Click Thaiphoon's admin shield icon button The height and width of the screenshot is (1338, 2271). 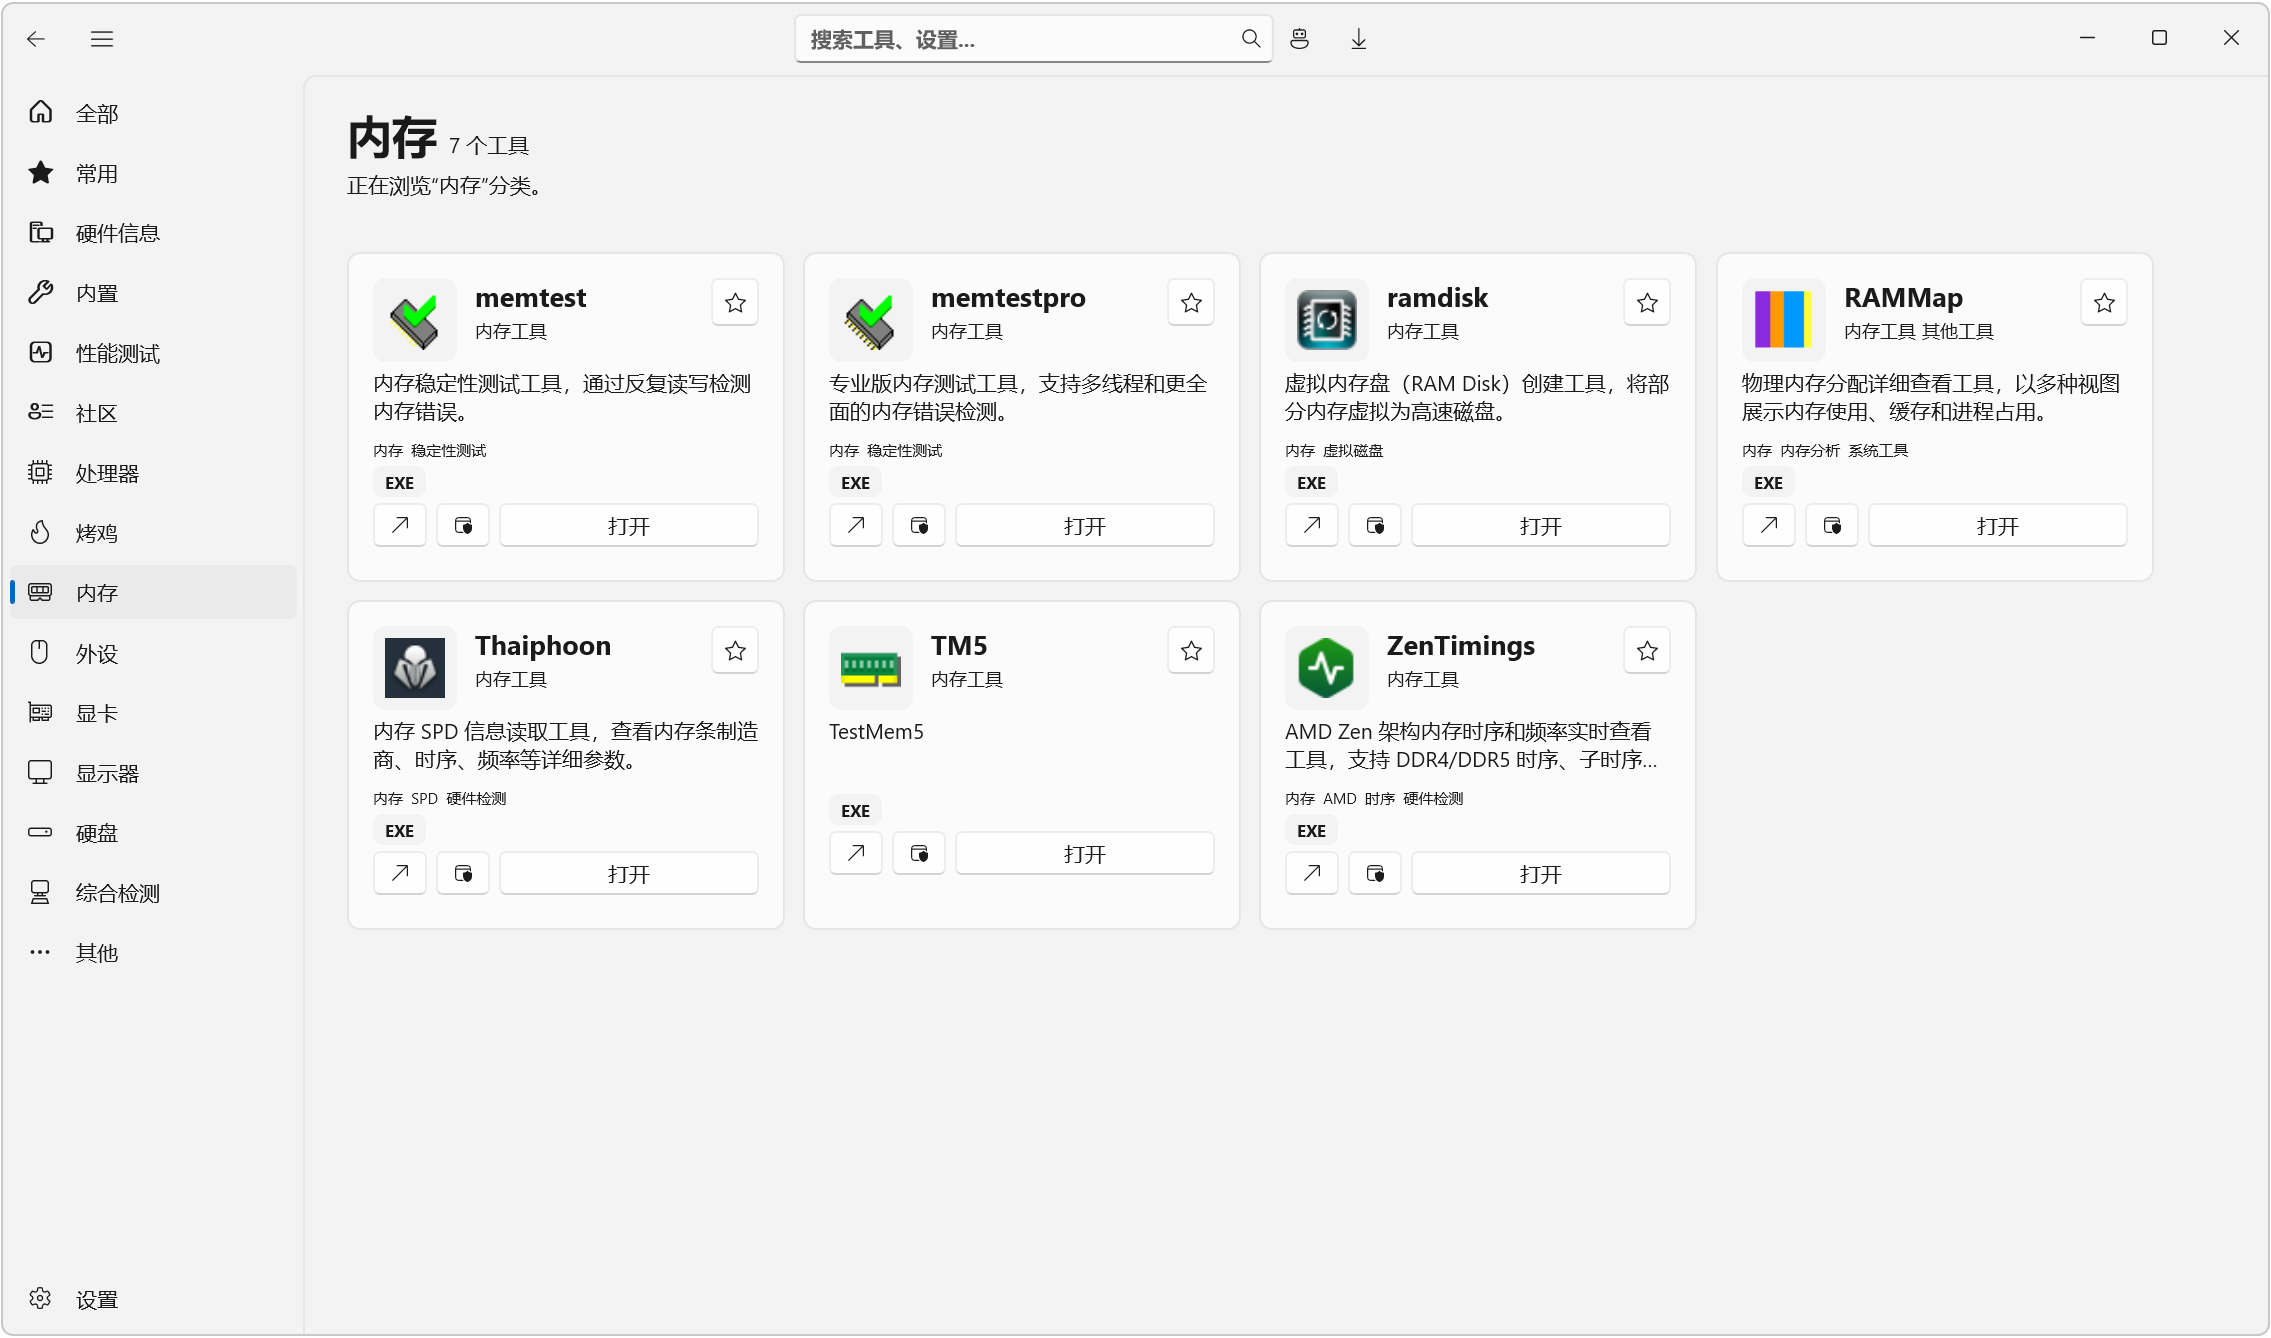pos(463,873)
